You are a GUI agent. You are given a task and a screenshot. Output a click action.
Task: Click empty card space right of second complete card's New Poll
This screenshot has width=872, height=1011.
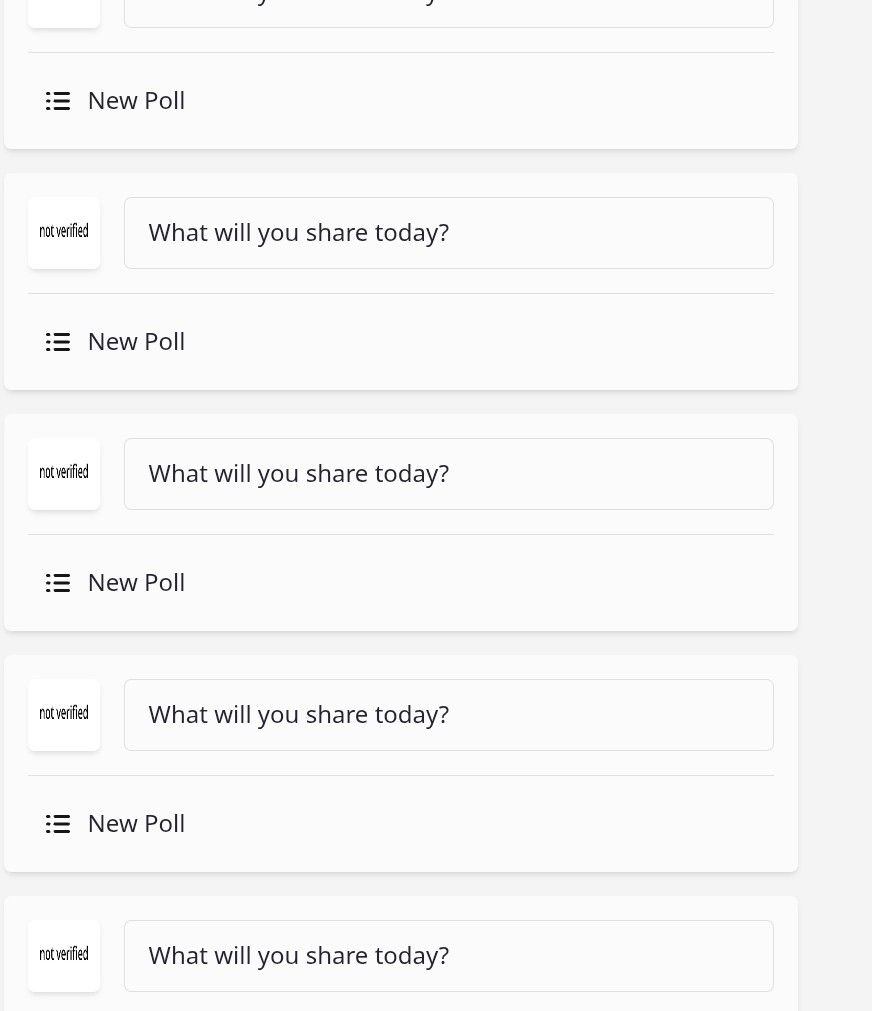point(484,583)
